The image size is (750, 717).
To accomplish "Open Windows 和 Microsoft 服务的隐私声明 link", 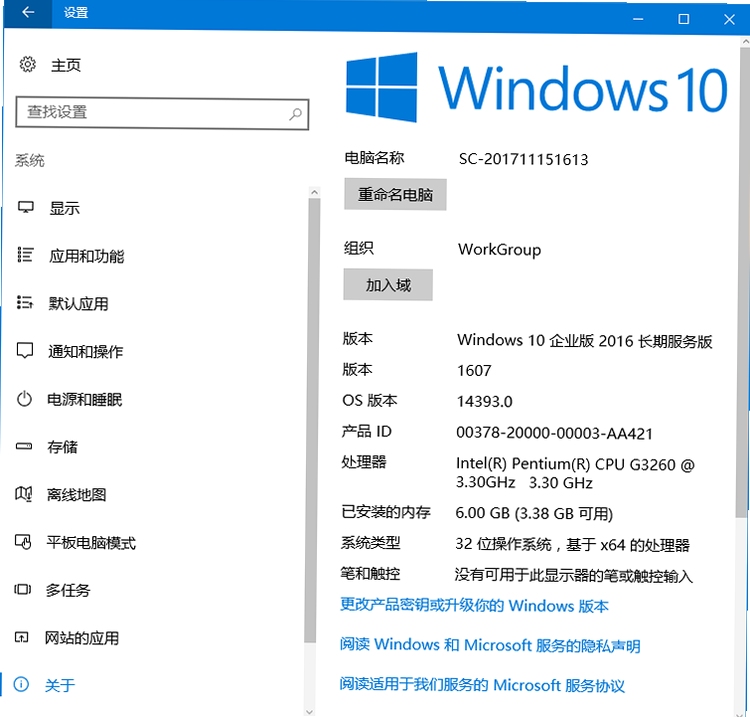I will (x=490, y=645).
